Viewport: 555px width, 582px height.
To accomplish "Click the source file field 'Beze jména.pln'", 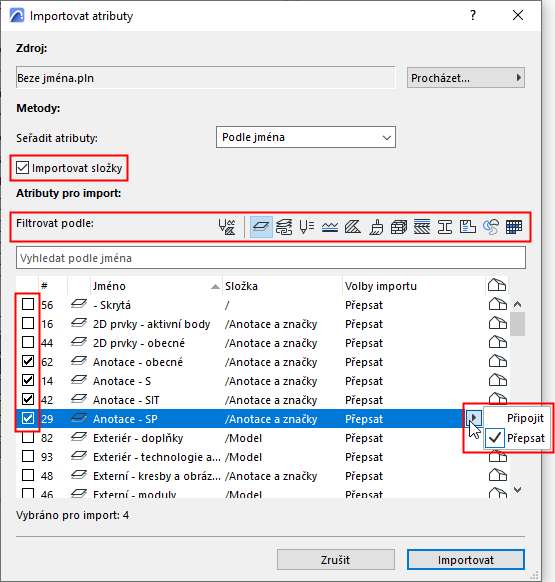I will point(206,78).
